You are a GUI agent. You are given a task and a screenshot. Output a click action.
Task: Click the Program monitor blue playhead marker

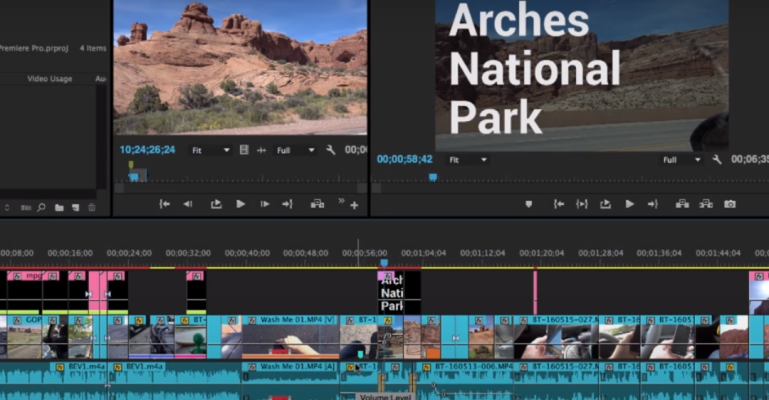click(x=433, y=177)
